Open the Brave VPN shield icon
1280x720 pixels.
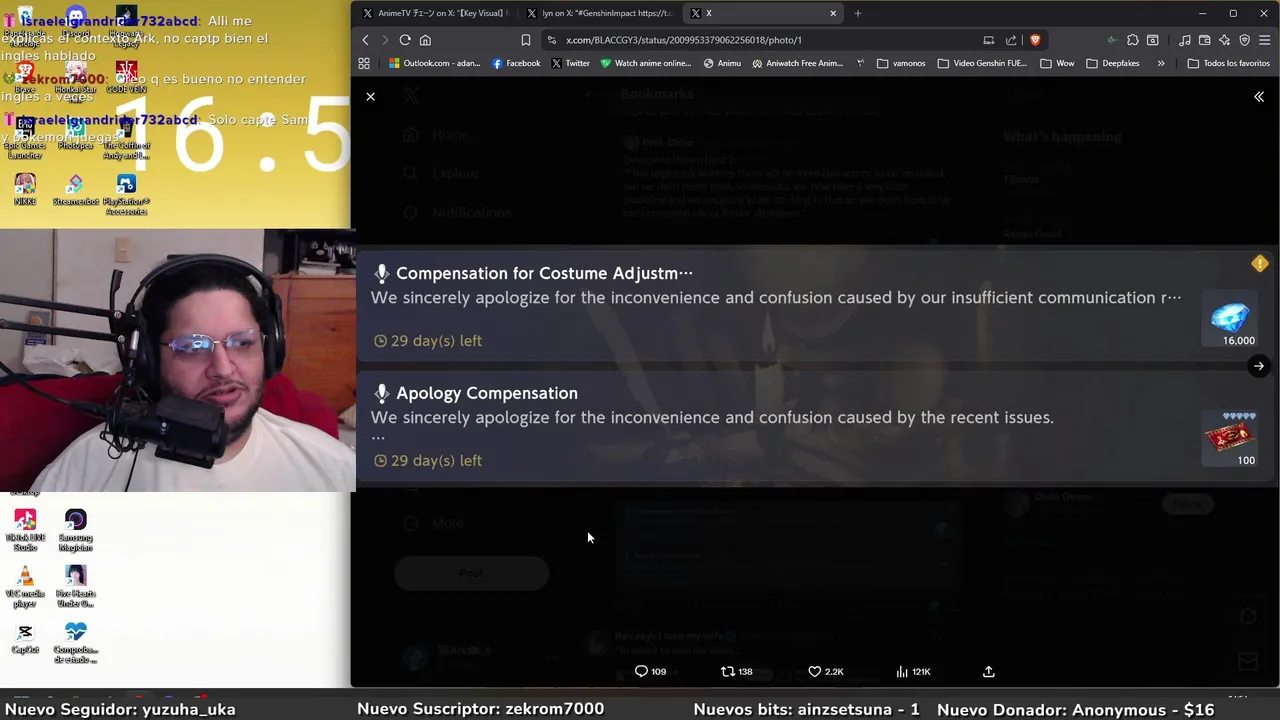pos(1245,40)
